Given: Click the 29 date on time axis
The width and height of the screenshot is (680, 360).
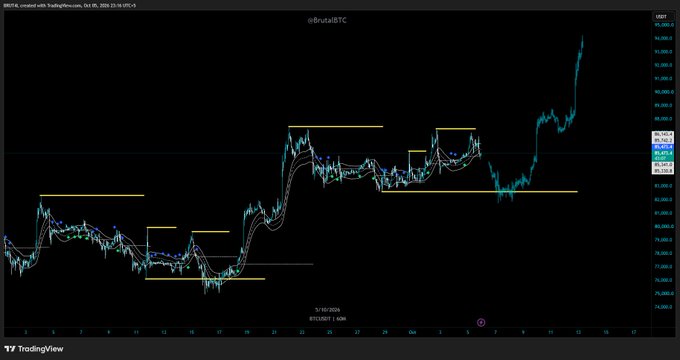Looking at the screenshot, I should click(x=385, y=332).
